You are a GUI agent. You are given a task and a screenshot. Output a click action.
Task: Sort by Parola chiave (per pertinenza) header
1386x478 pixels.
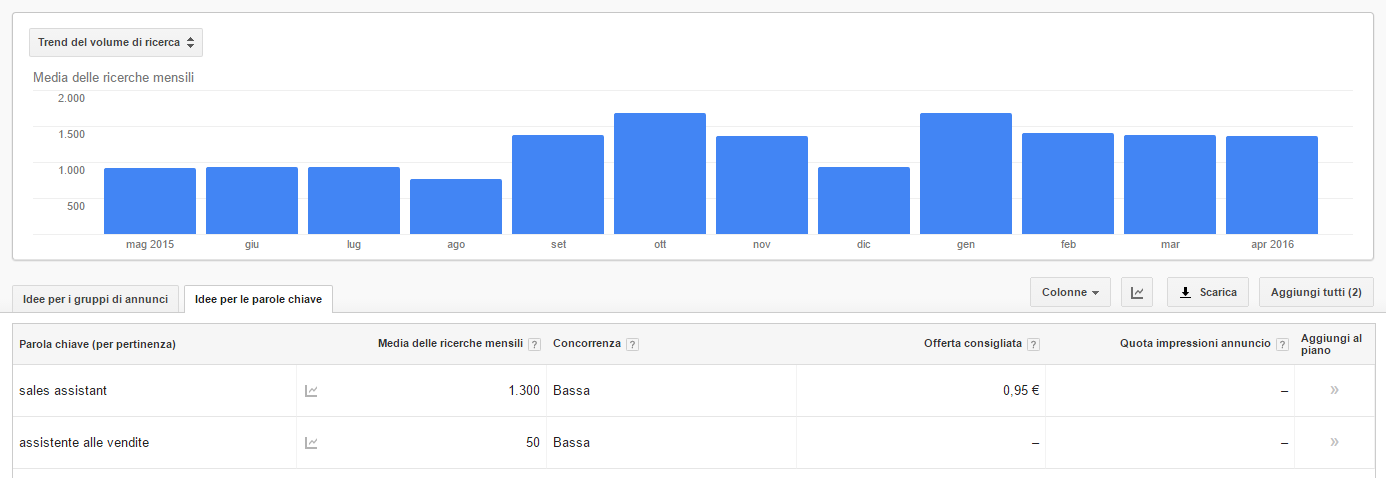pyautogui.click(x=97, y=344)
